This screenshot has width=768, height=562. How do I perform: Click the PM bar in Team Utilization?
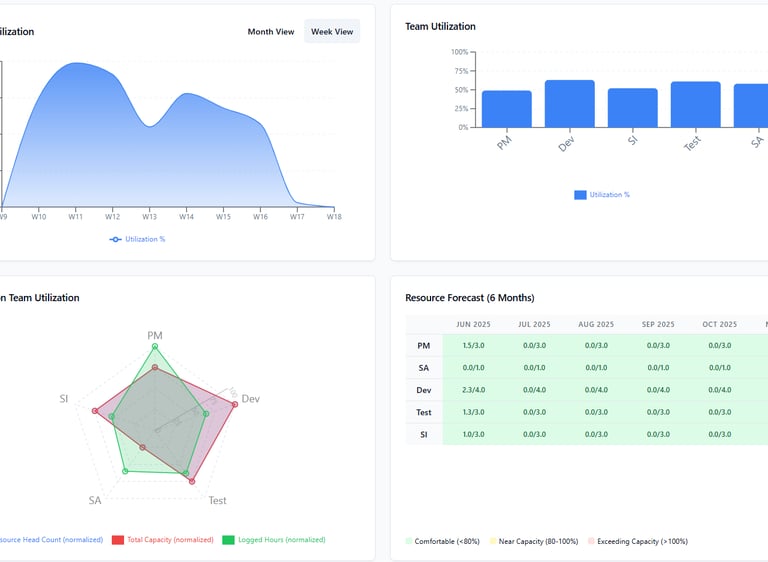506,109
